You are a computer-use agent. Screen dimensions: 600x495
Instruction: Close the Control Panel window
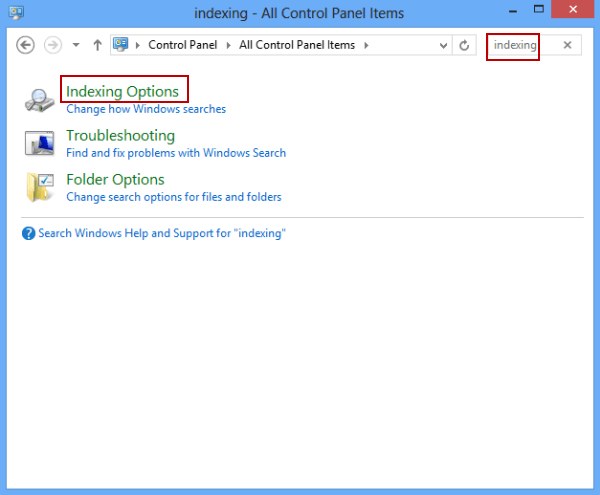point(572,9)
